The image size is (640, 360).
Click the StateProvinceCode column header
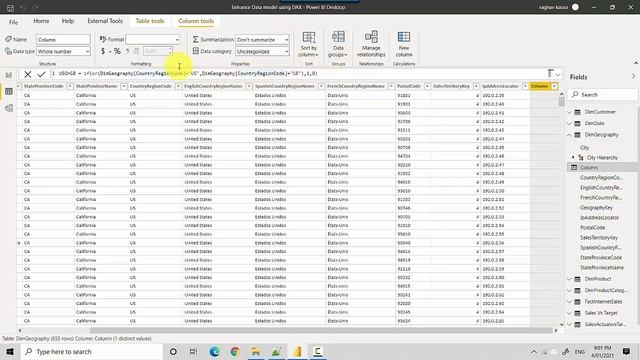(43, 86)
